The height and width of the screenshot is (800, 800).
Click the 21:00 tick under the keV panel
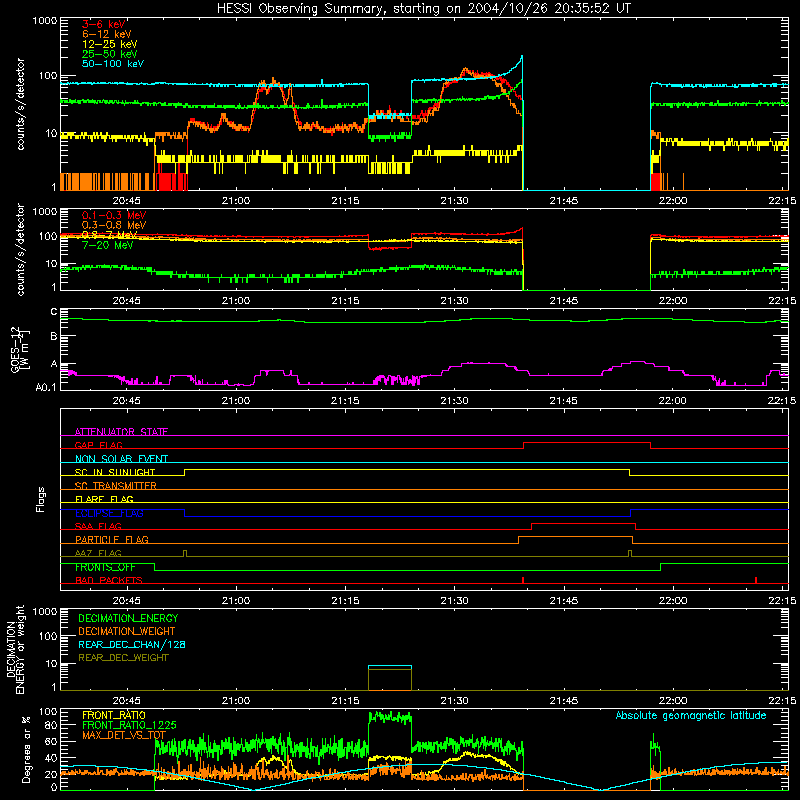coord(236,201)
